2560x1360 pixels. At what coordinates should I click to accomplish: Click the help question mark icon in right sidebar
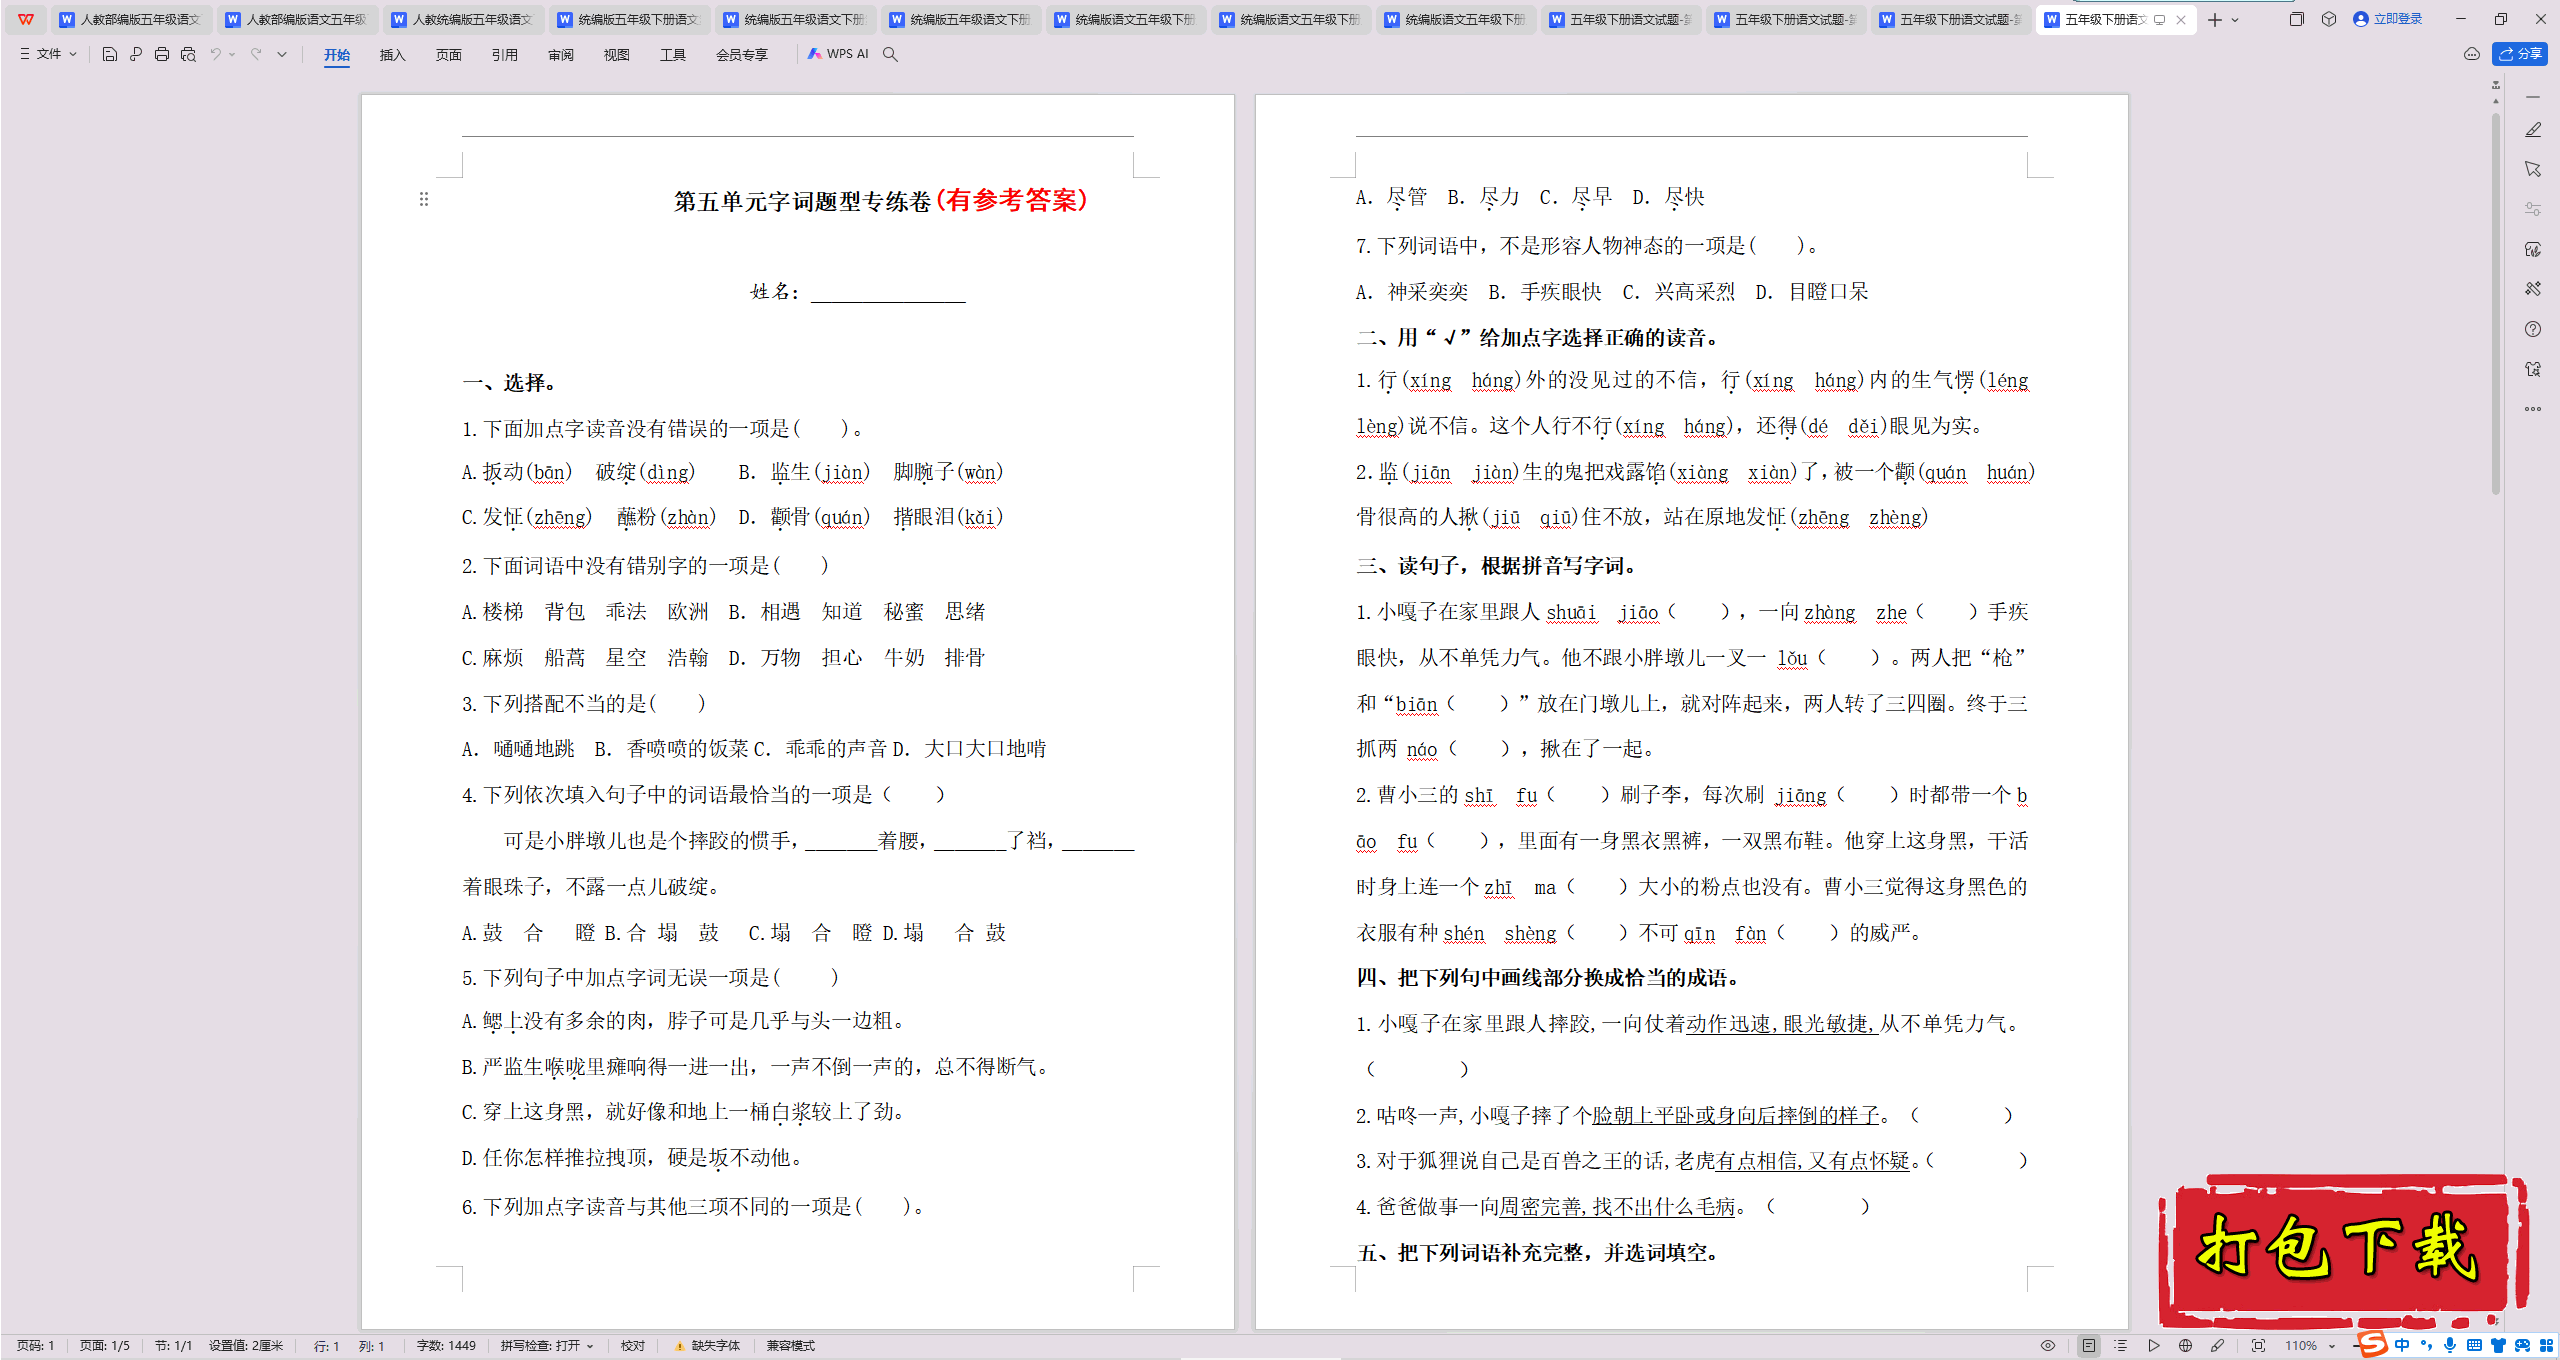(x=2533, y=329)
